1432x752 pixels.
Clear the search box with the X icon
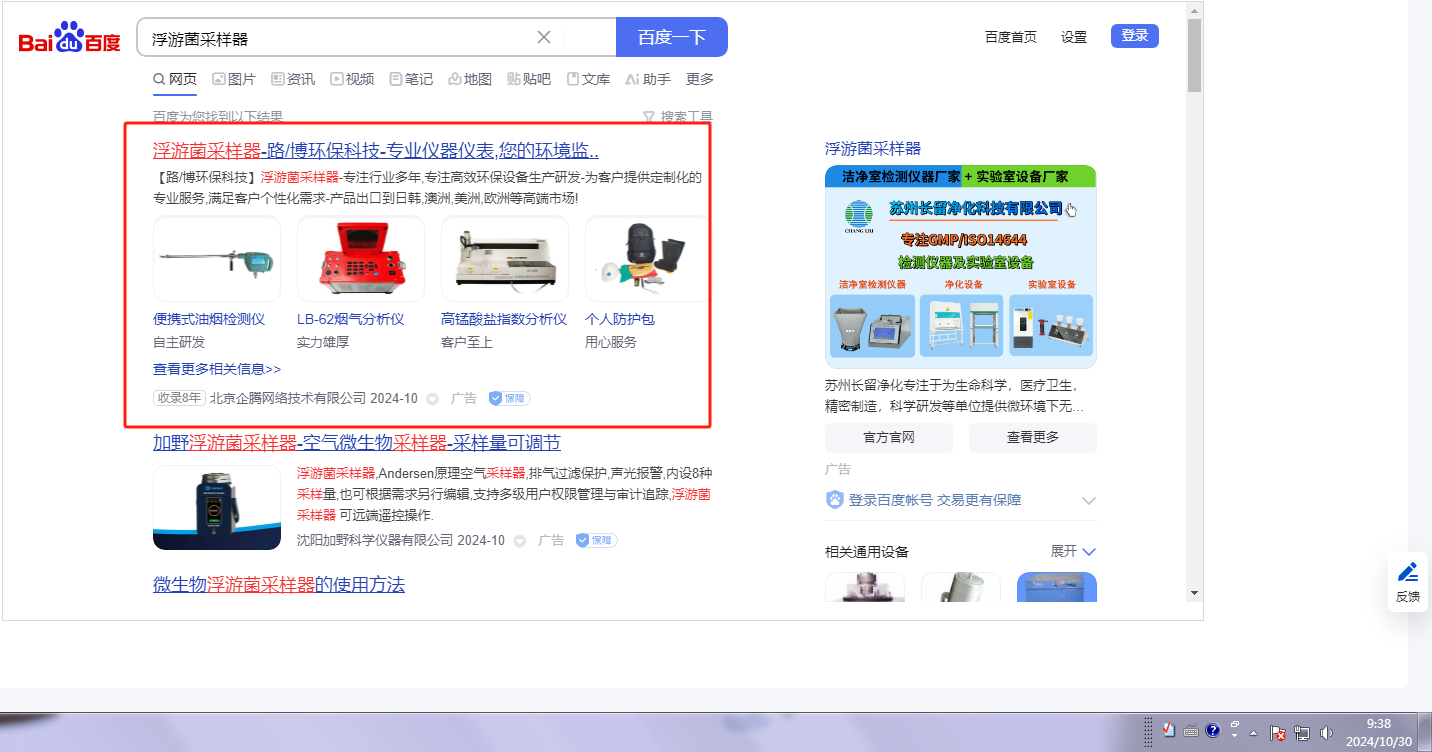point(544,37)
